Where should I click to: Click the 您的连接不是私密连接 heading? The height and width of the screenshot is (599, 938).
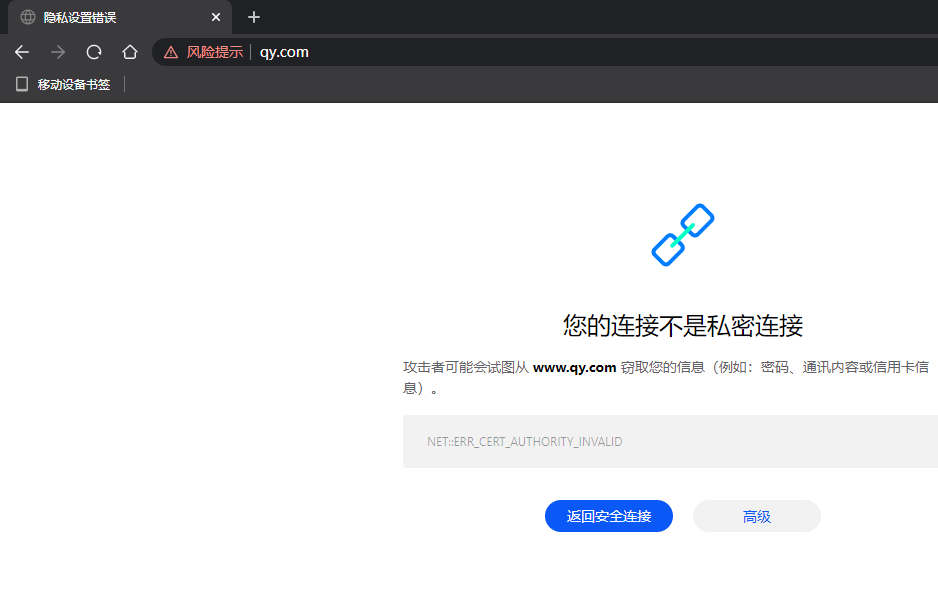point(683,326)
